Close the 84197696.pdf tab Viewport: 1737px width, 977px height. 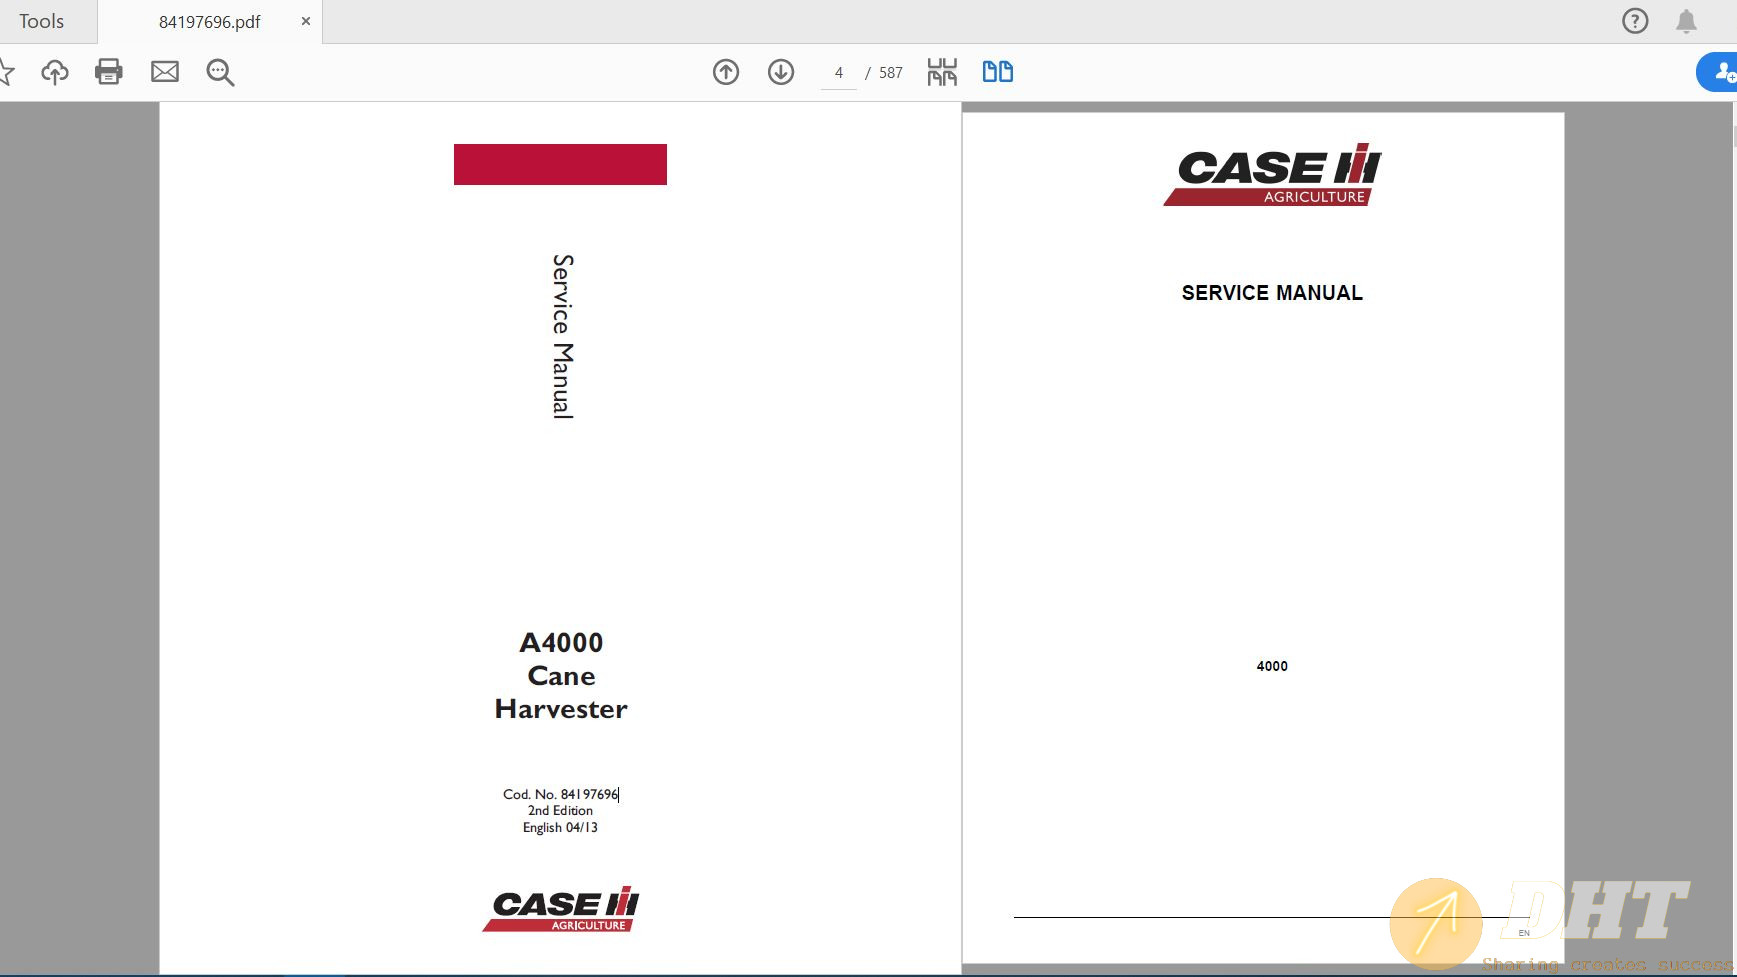point(305,20)
